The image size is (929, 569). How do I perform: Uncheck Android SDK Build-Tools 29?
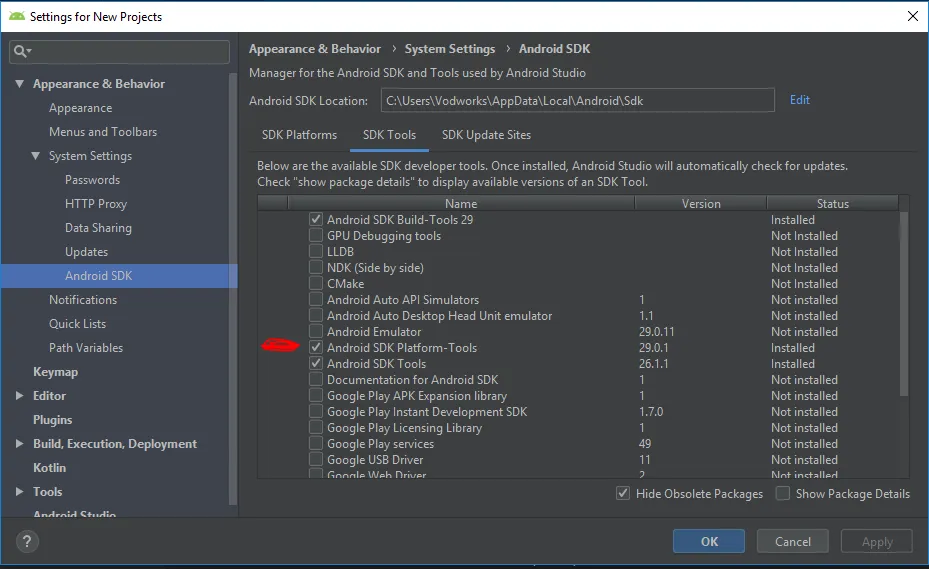(x=316, y=219)
